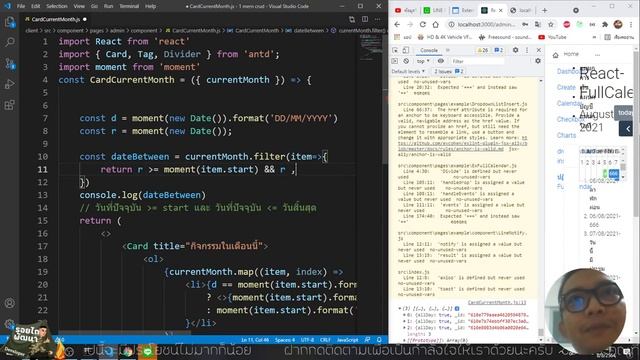Open the new tab plus button in Chrome
Image resolution: width=640 pixels, height=360 pixels.
(544, 10)
